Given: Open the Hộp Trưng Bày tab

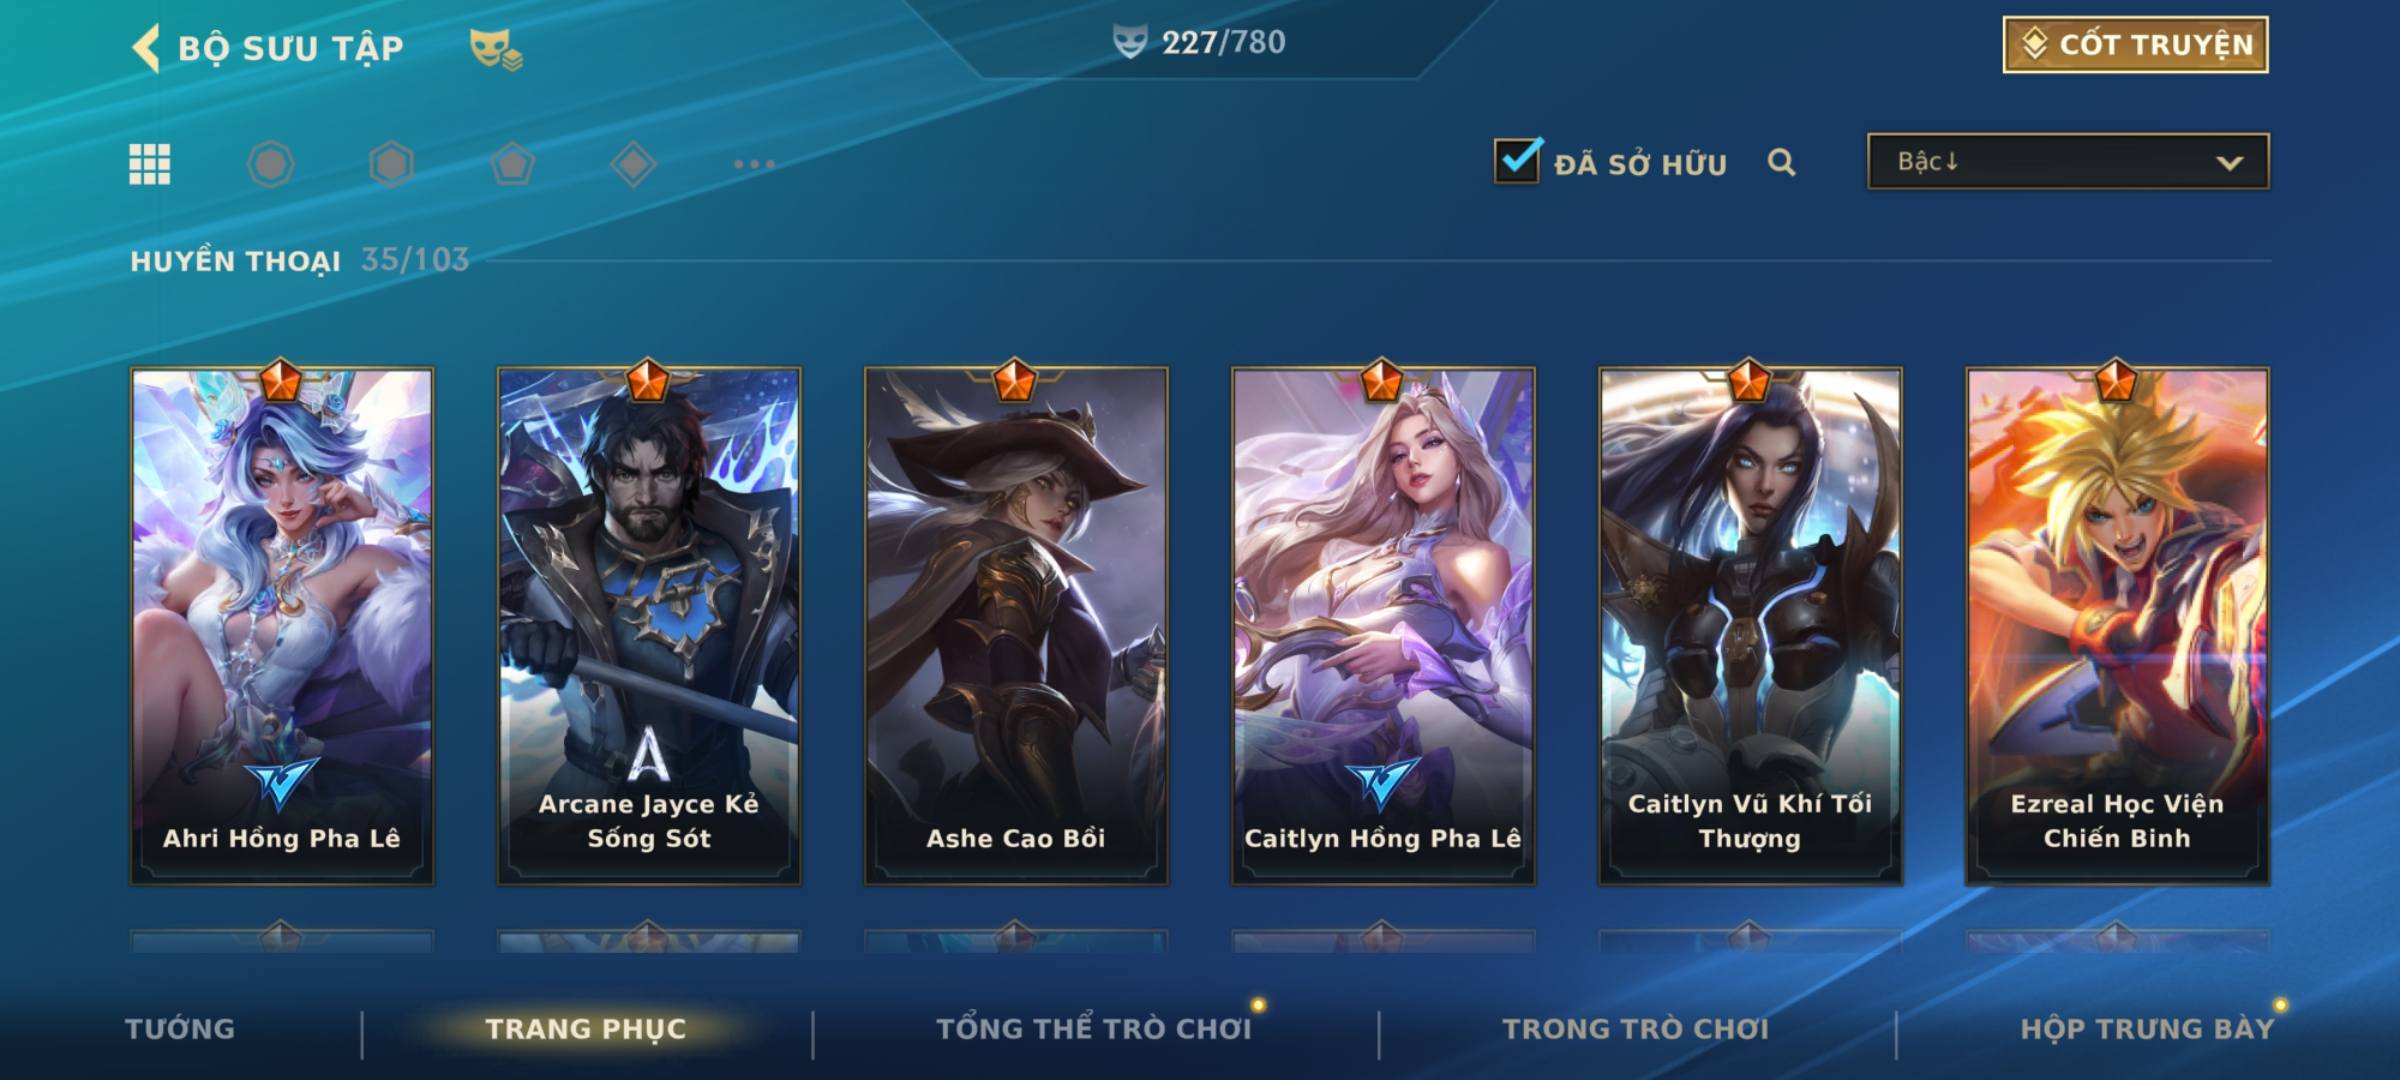Looking at the screenshot, I should [2147, 1029].
